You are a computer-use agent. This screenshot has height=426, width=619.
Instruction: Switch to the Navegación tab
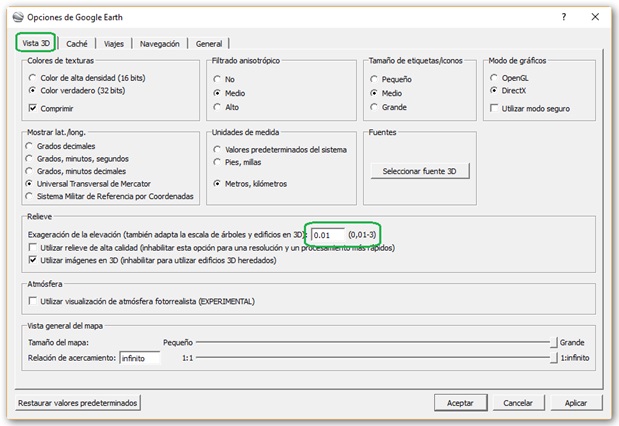tap(159, 44)
